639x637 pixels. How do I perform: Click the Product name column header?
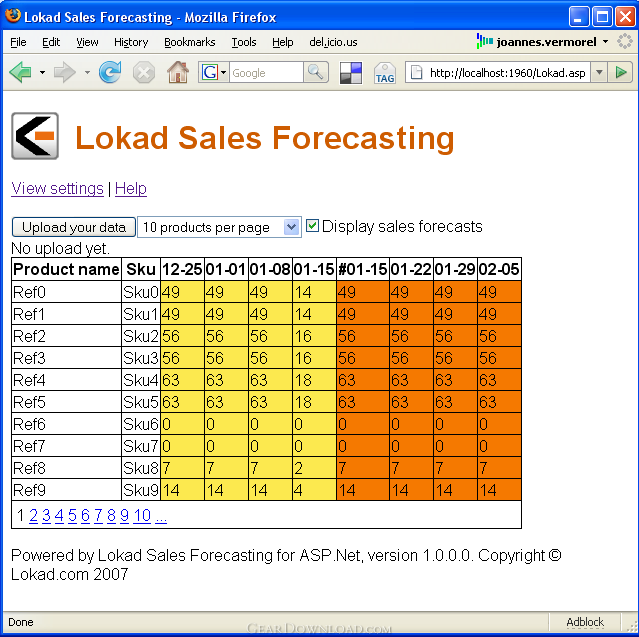(66, 269)
